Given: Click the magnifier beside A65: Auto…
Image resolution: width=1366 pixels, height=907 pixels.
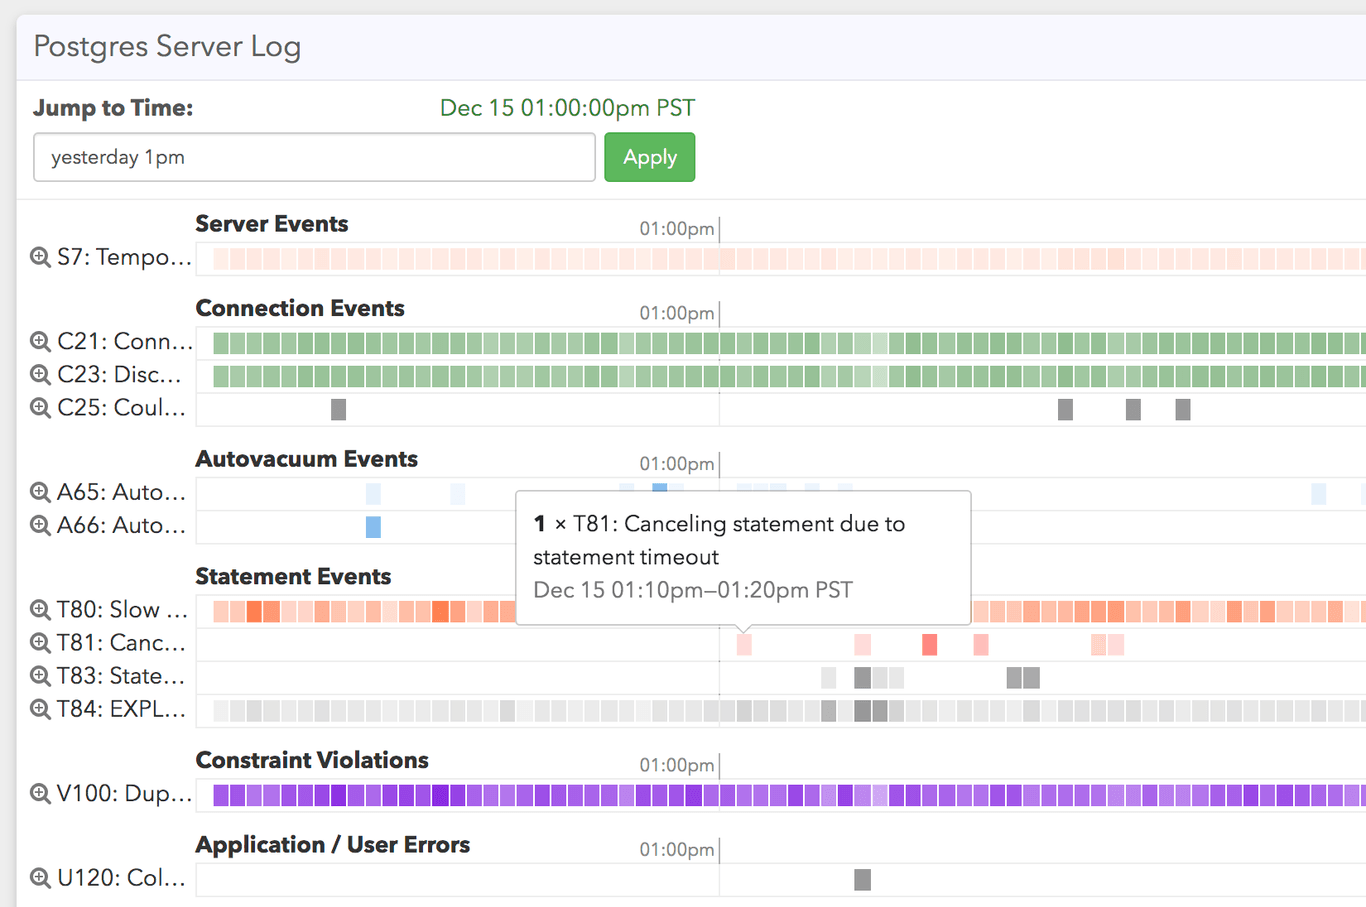Looking at the screenshot, I should click(x=40, y=492).
